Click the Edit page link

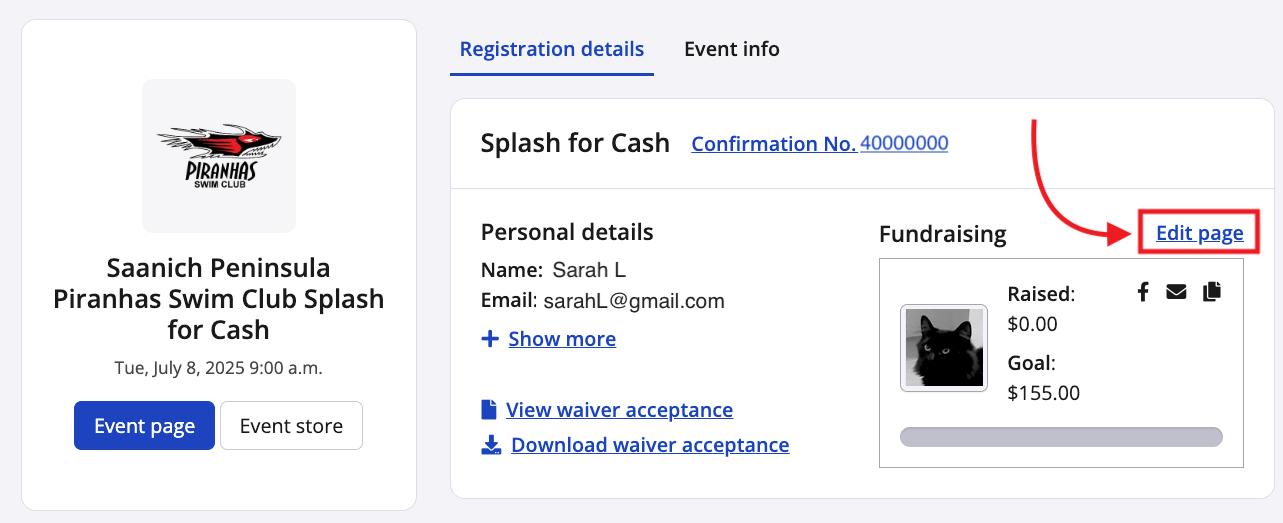click(x=1199, y=234)
